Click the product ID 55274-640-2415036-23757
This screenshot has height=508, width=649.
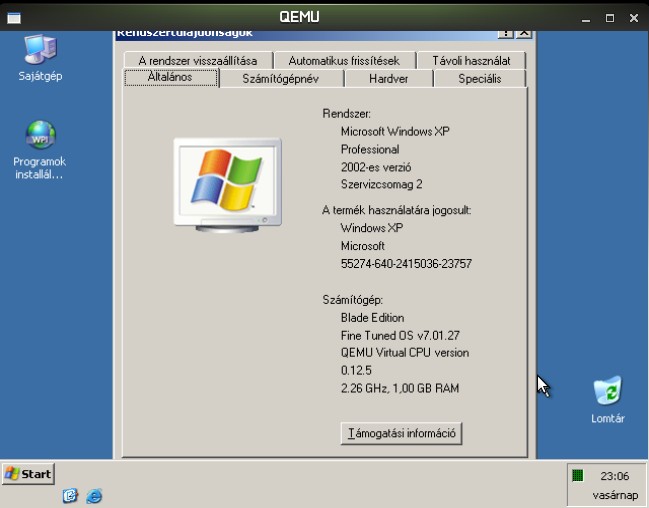[406, 264]
